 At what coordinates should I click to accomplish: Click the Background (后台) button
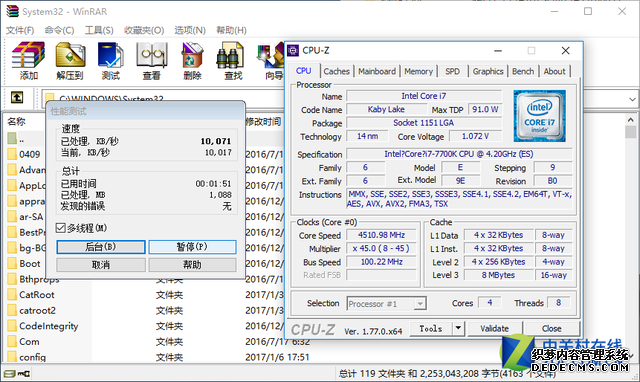tap(100, 247)
